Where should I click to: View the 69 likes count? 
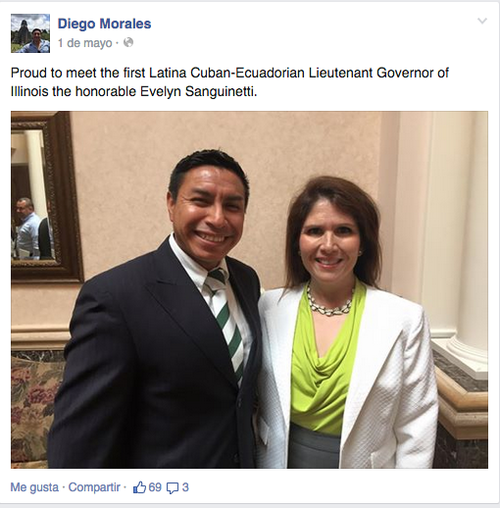click(155, 488)
